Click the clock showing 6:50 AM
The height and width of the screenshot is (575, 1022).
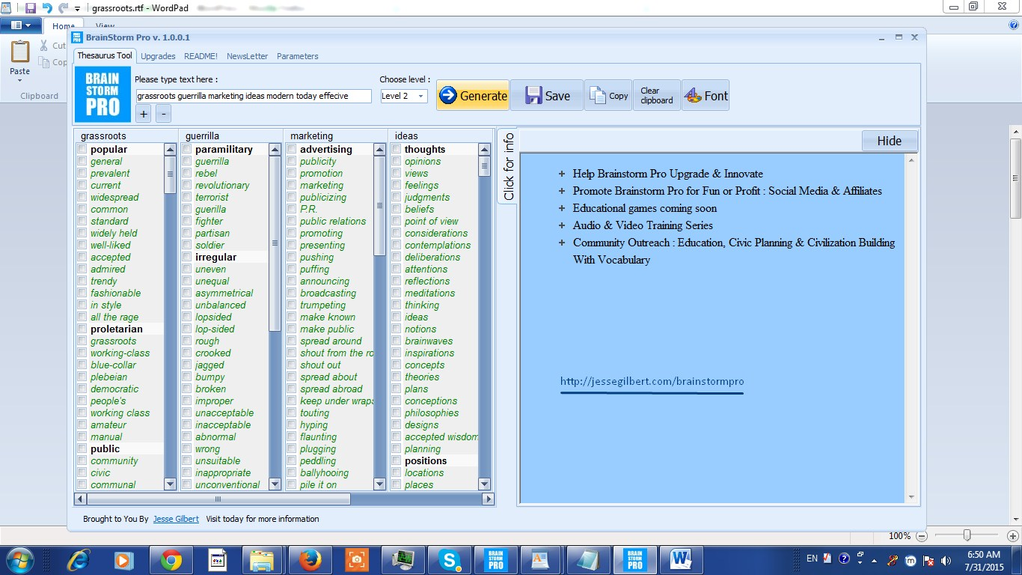click(984, 555)
